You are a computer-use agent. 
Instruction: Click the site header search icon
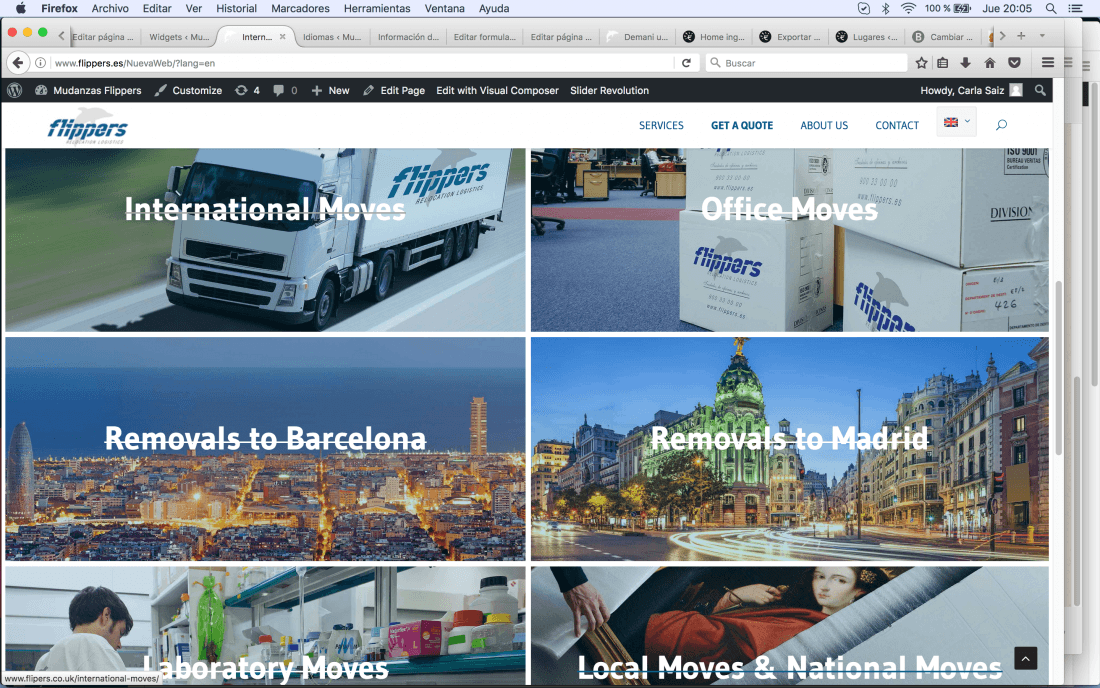click(1001, 125)
